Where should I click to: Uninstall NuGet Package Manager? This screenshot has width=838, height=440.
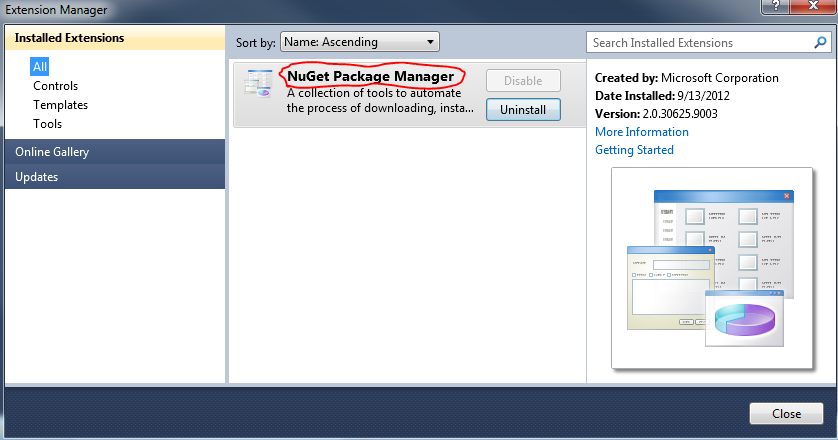[523, 110]
